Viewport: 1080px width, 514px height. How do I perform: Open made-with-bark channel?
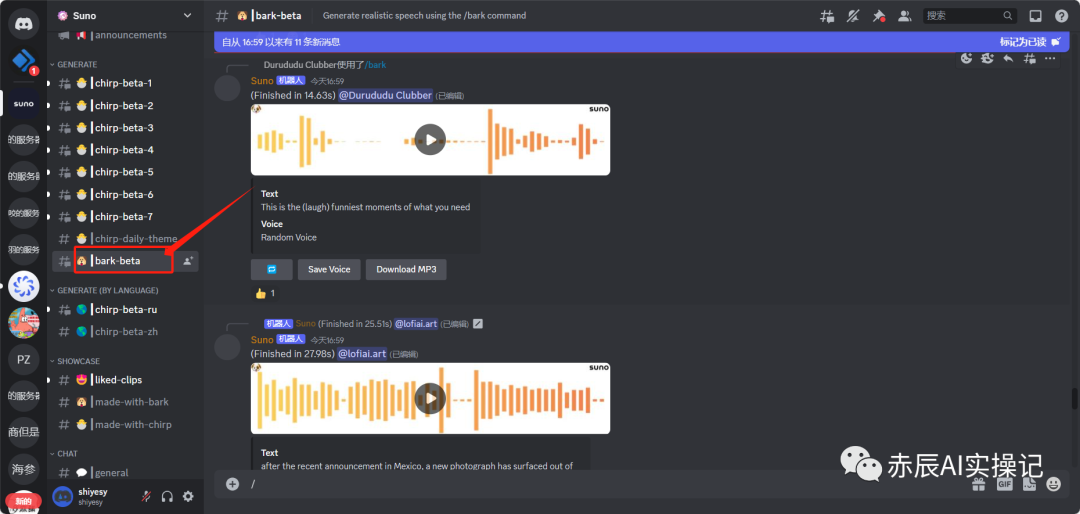tap(125, 402)
